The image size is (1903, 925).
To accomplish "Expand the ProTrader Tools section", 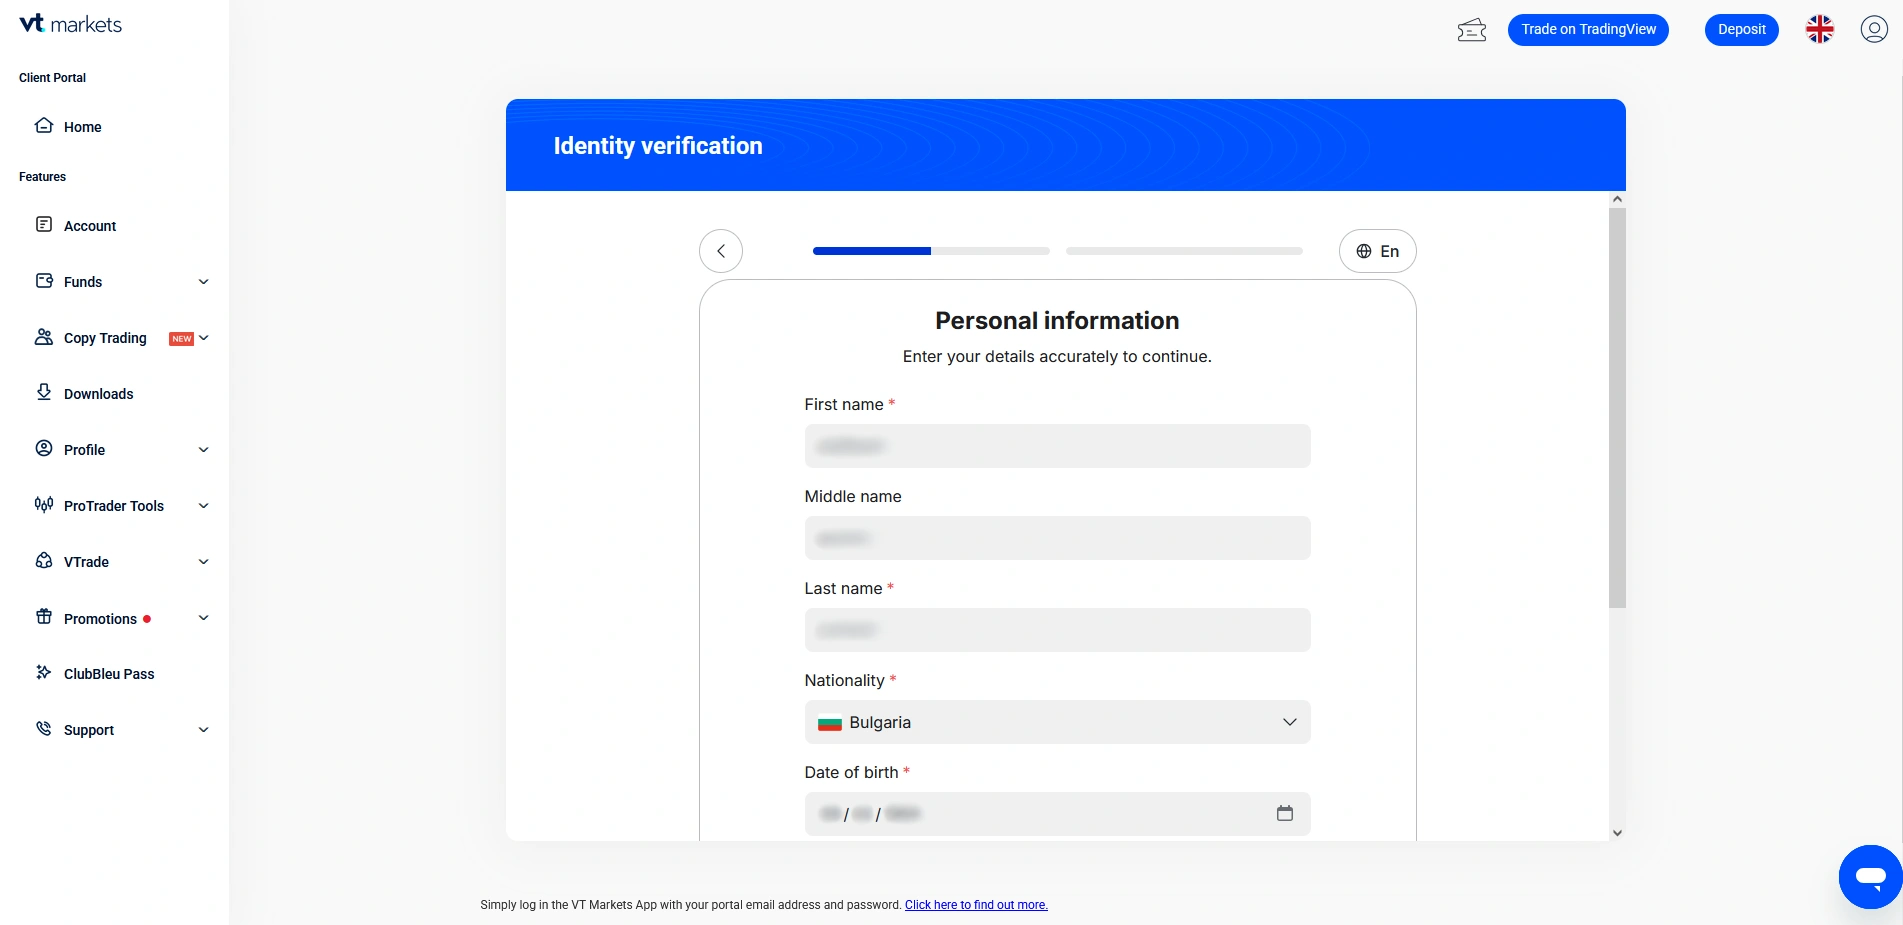I will coord(203,506).
